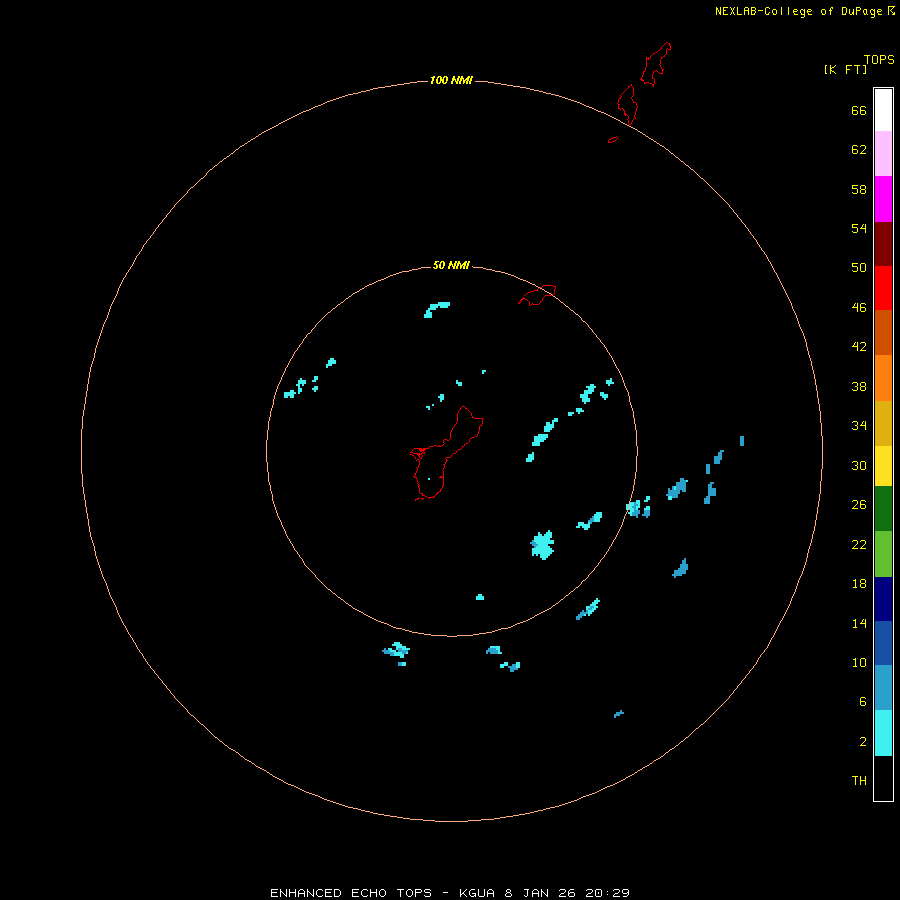The height and width of the screenshot is (900, 900).
Task: Pick the cyan legend swatch
Action: point(883,732)
